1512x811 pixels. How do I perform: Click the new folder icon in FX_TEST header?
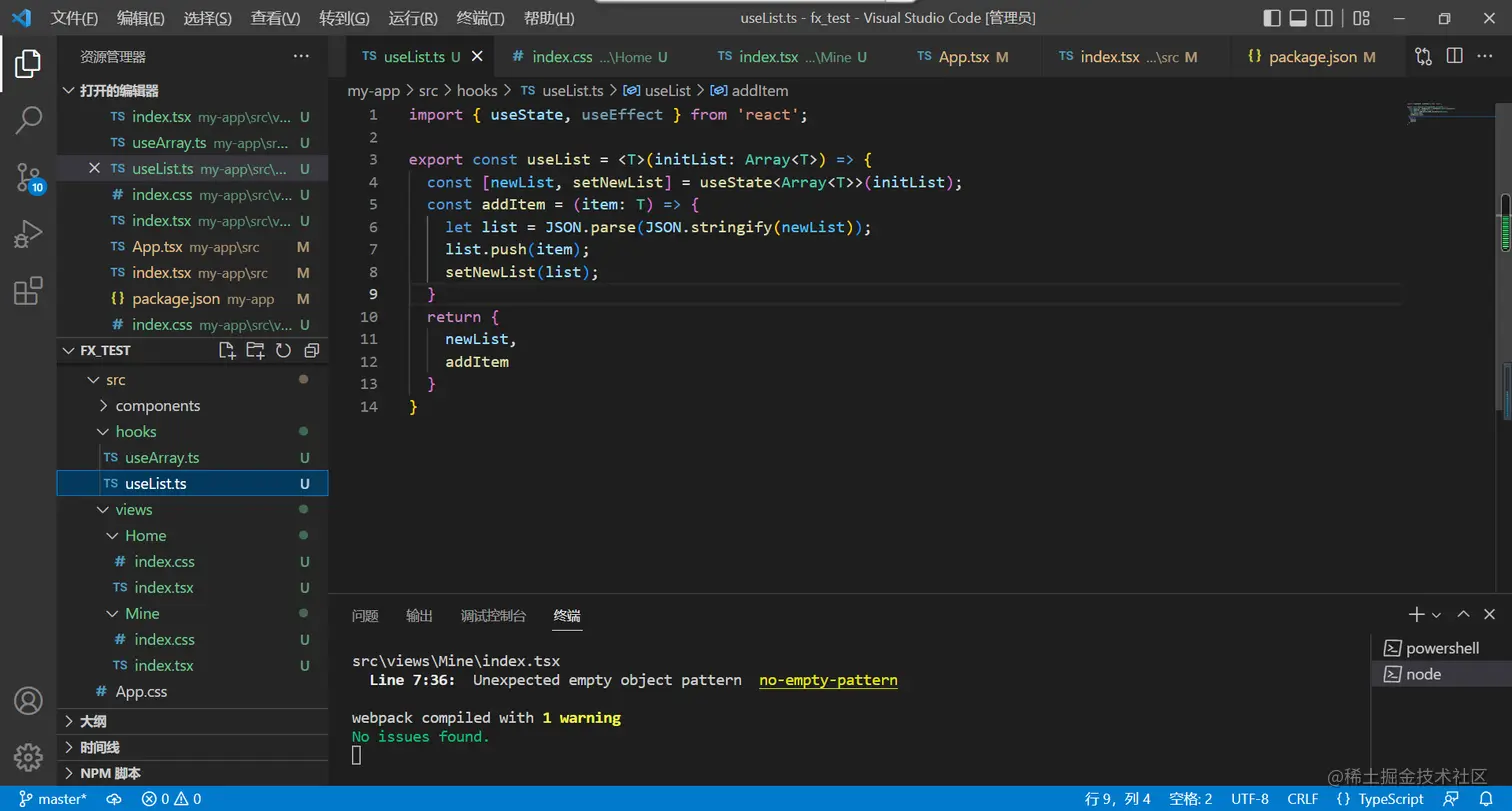(255, 350)
